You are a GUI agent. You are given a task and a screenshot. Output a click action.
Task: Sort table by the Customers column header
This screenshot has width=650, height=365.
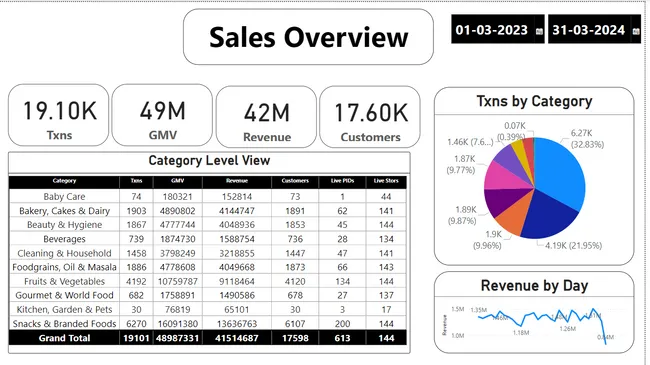[x=295, y=181]
